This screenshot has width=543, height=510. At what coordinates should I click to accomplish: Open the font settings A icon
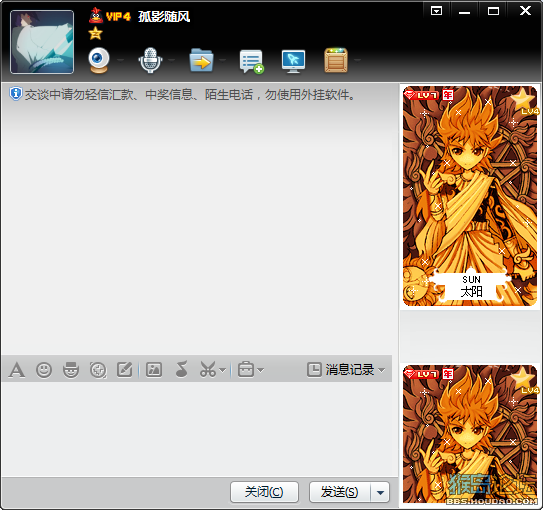pyautogui.click(x=17, y=370)
